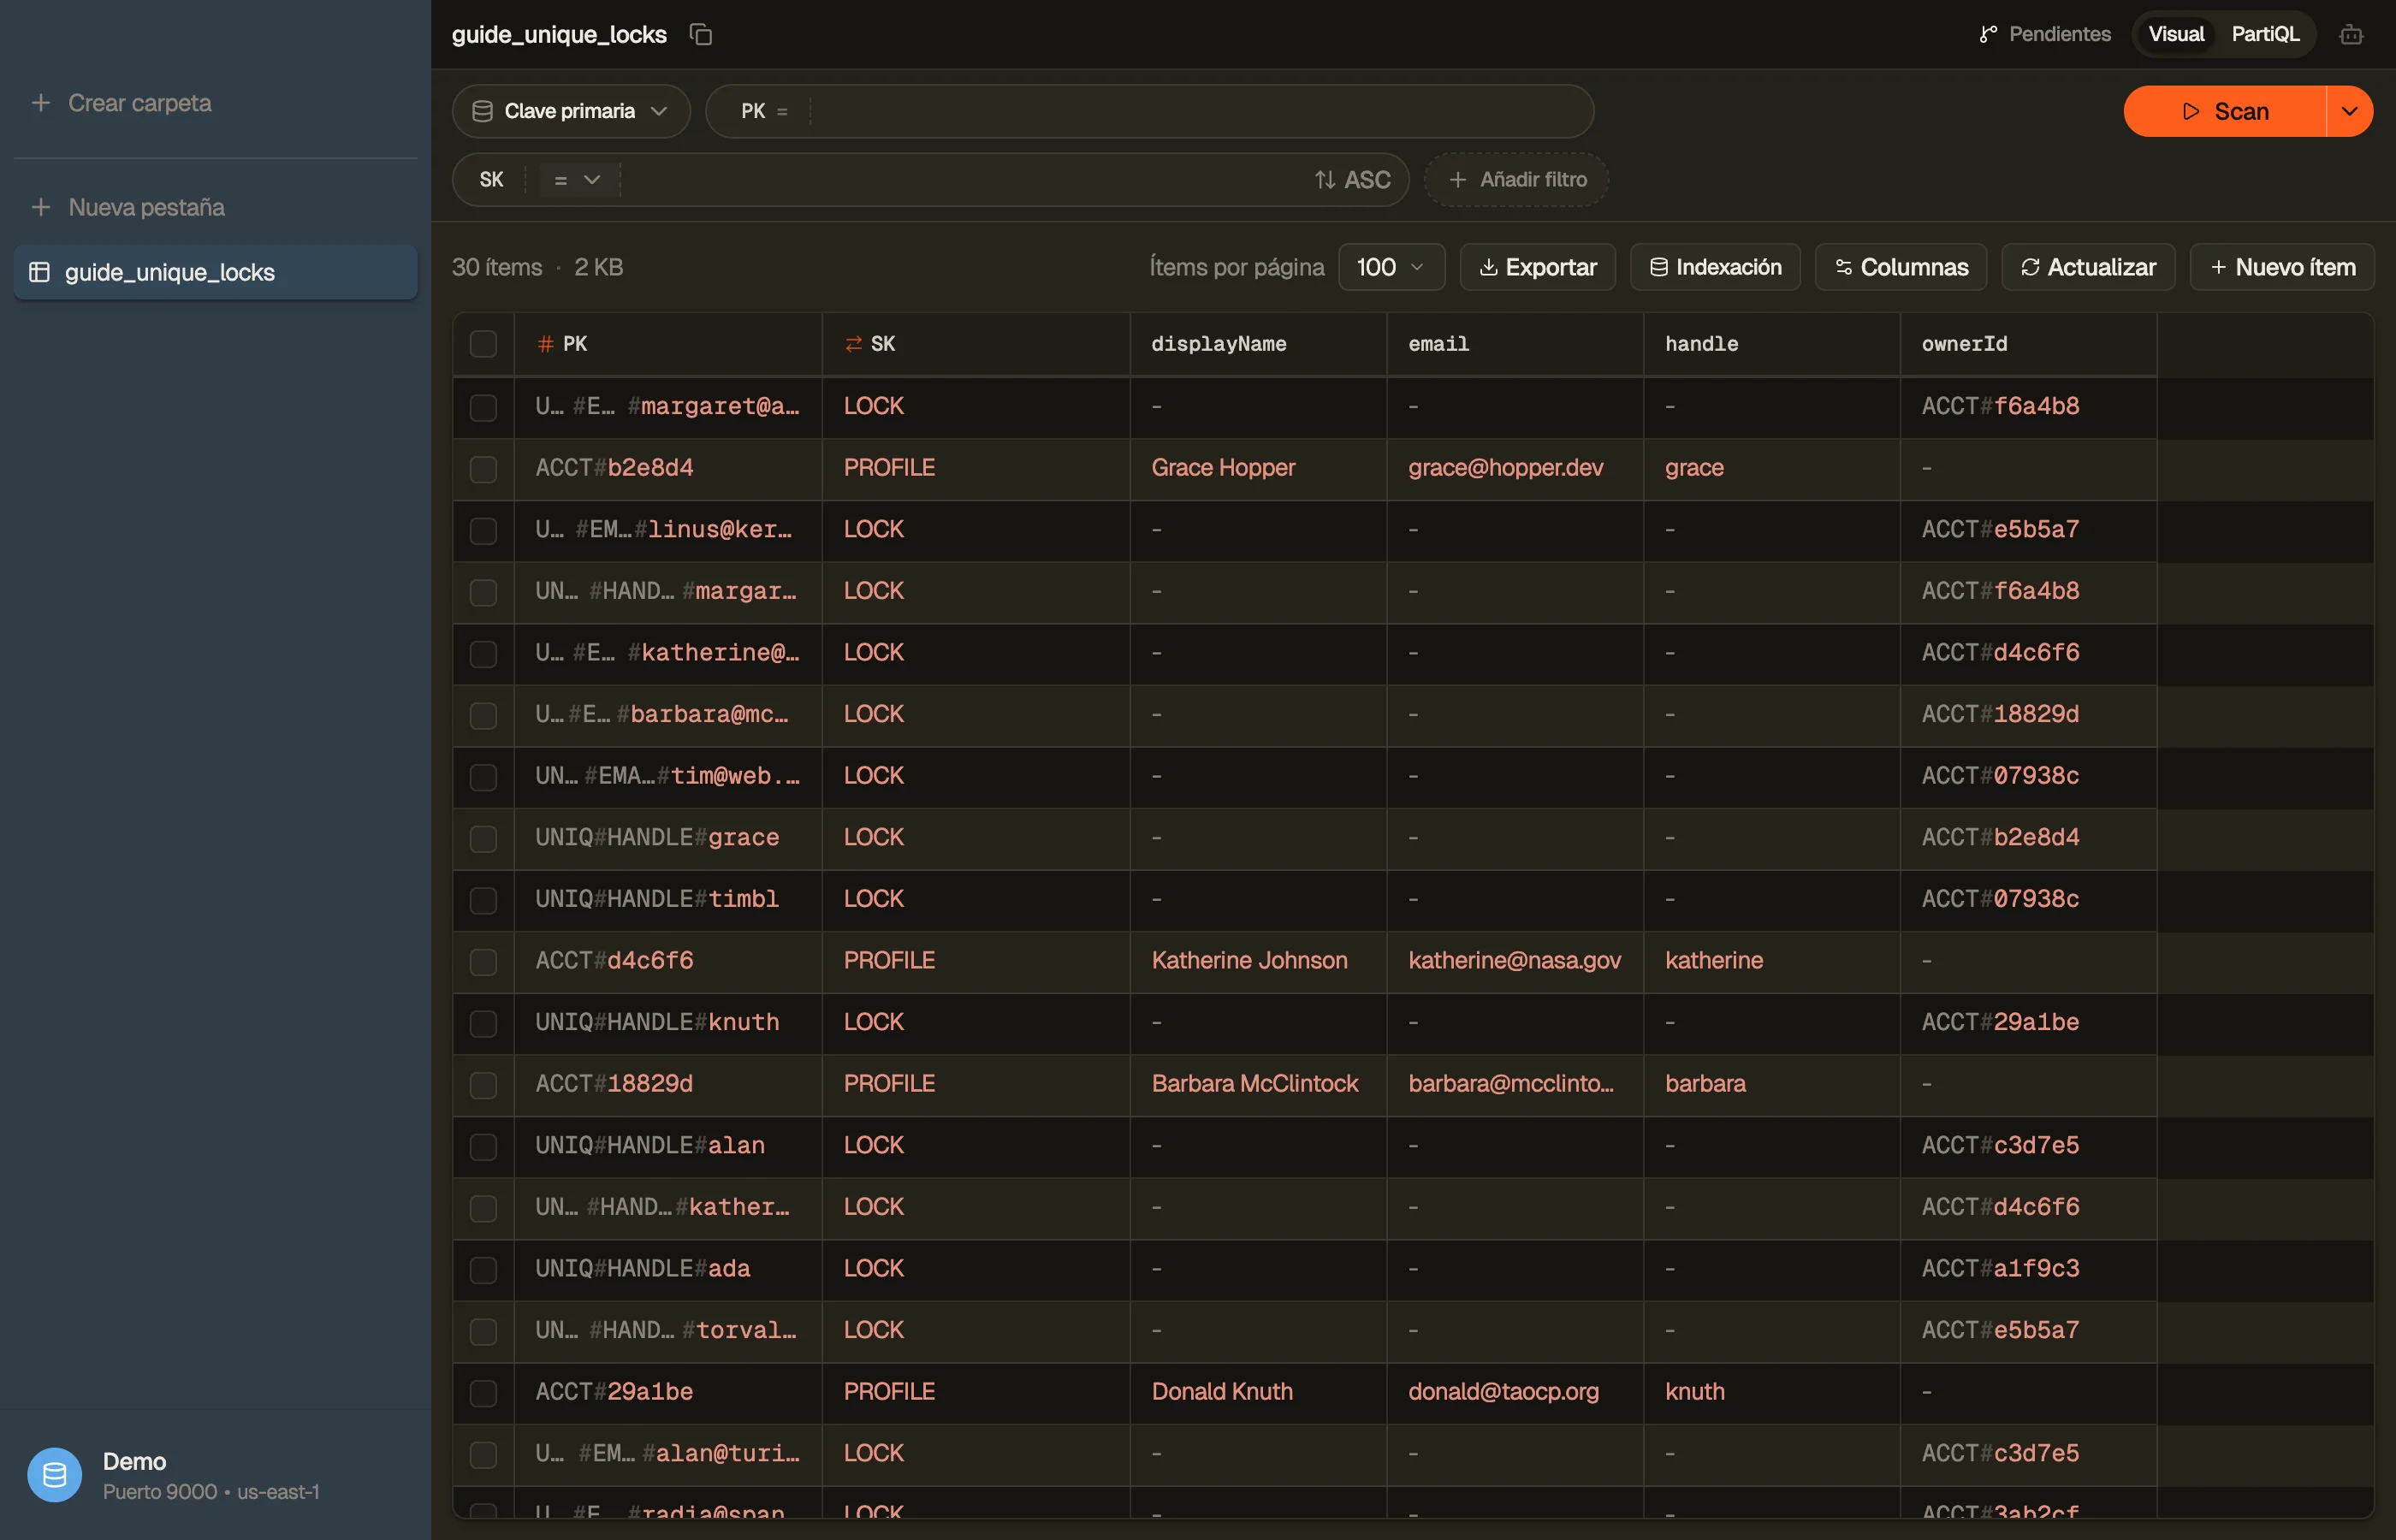2396x1540 pixels.
Task: Create a Nuevo ítem
Action: (x=2282, y=267)
